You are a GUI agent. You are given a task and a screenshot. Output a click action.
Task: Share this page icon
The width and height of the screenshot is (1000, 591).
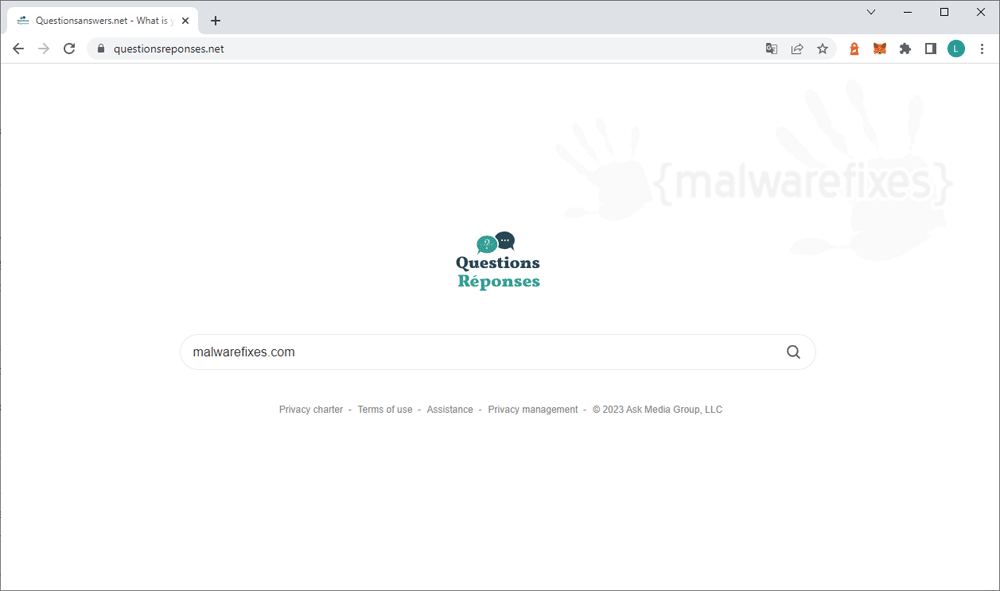(x=797, y=48)
